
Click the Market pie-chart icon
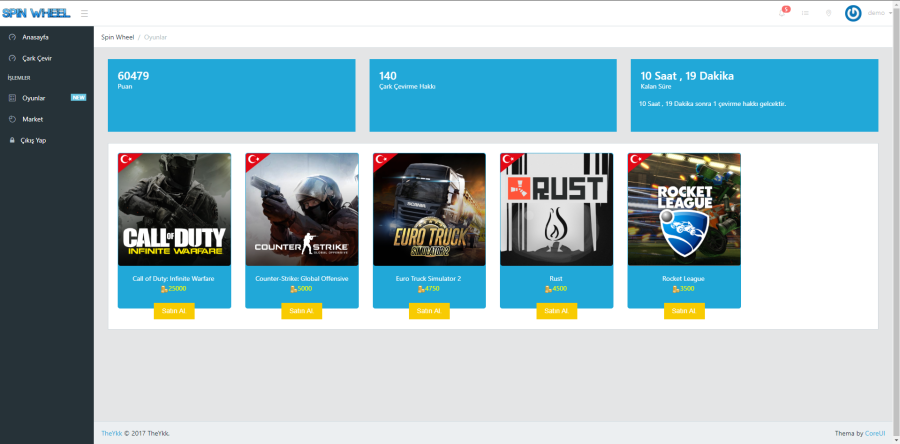[13, 119]
